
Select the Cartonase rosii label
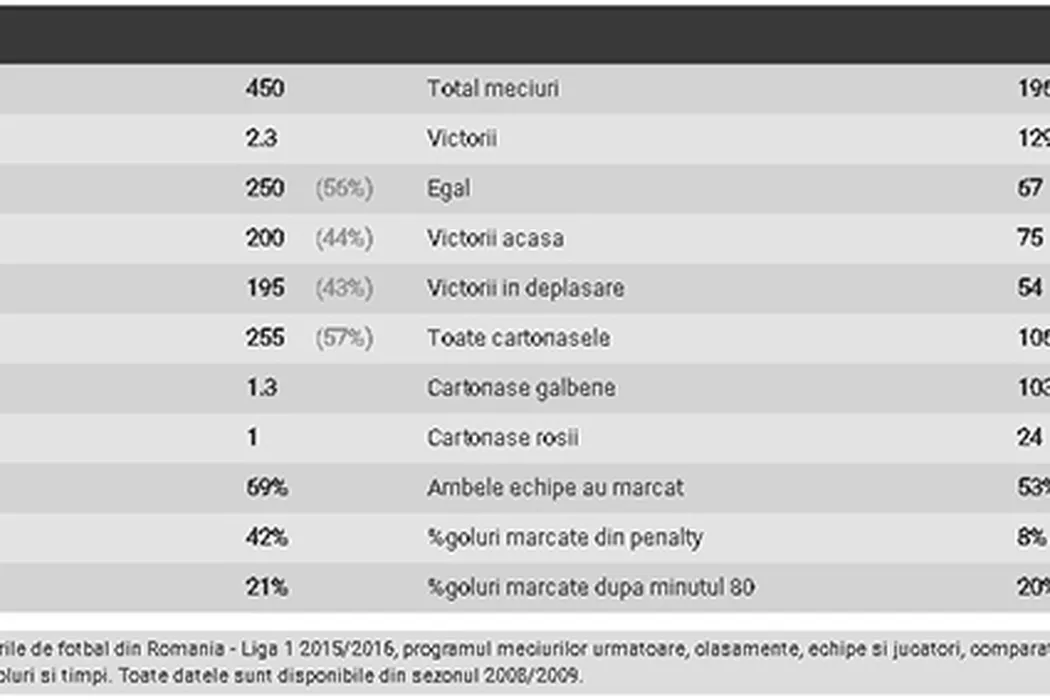point(502,438)
